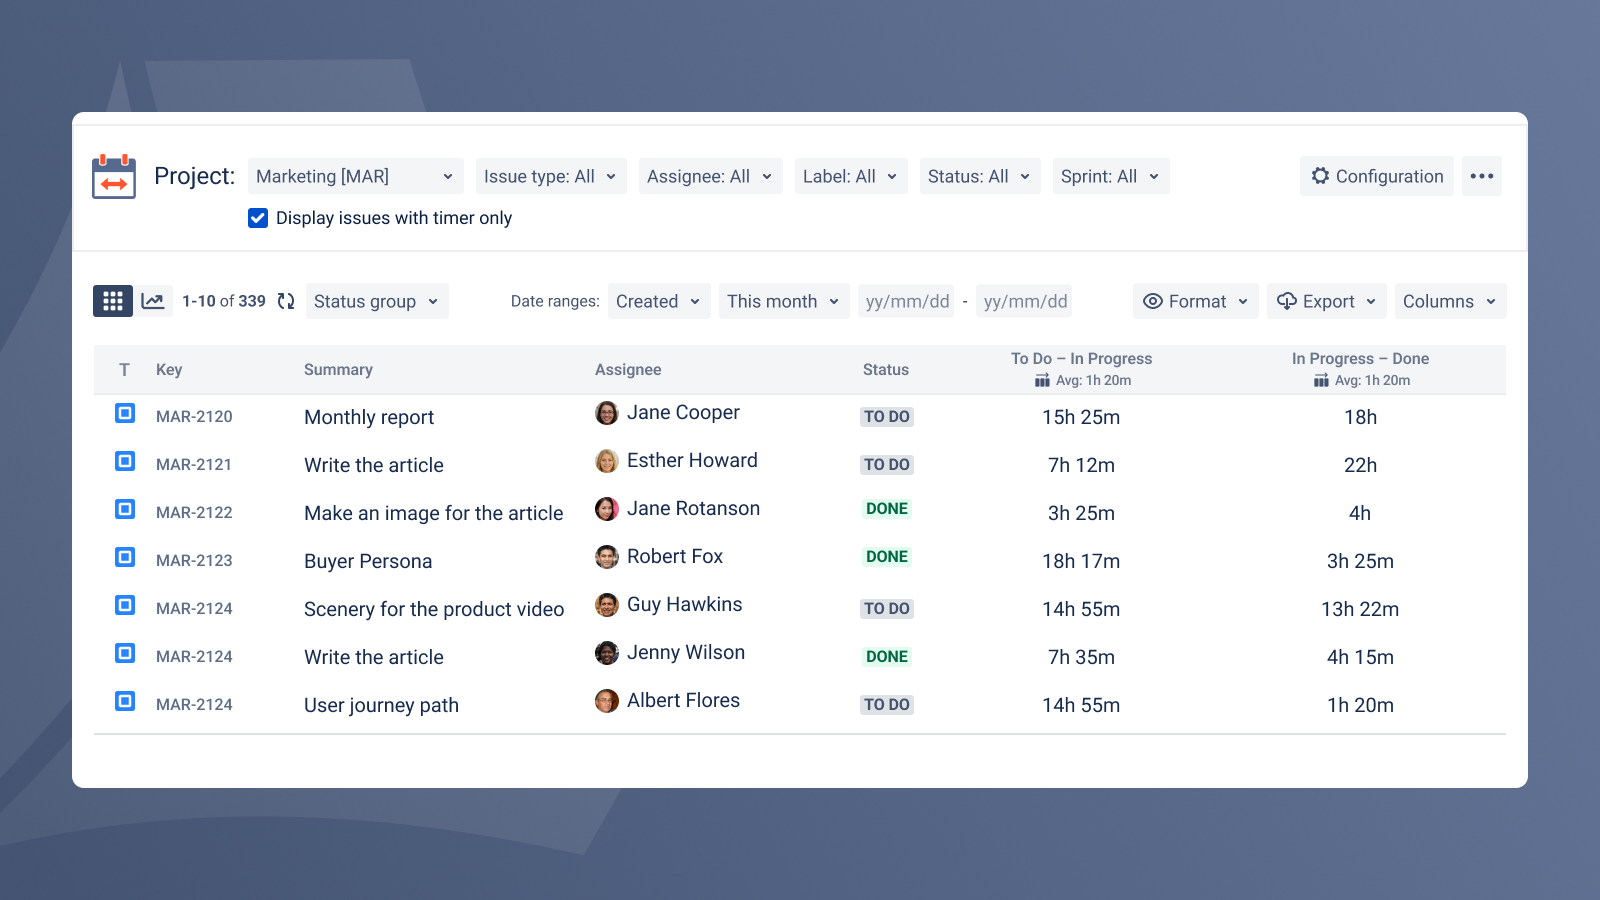Switch to the grid view icon
The width and height of the screenshot is (1600, 900).
coord(112,301)
